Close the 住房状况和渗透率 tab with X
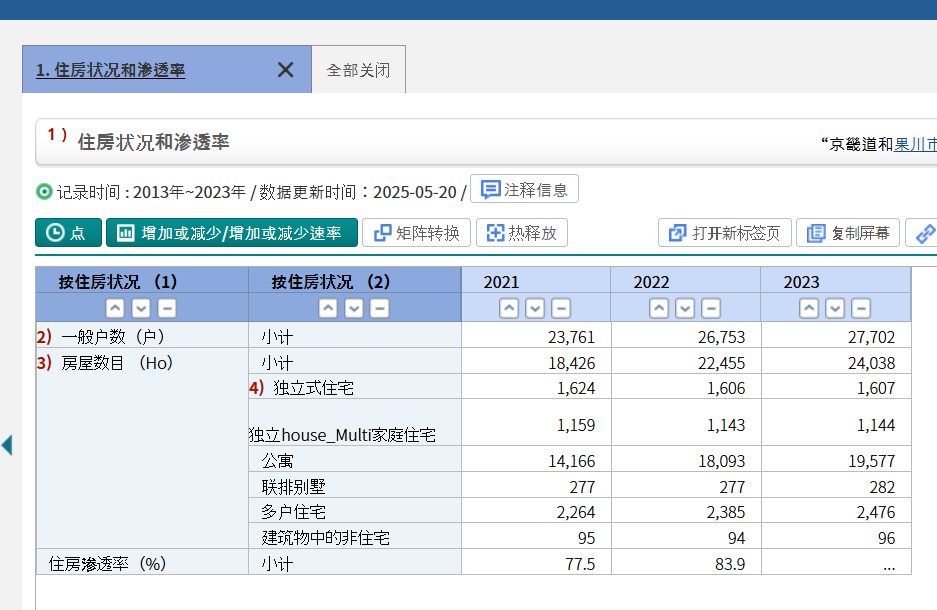 [x=286, y=70]
